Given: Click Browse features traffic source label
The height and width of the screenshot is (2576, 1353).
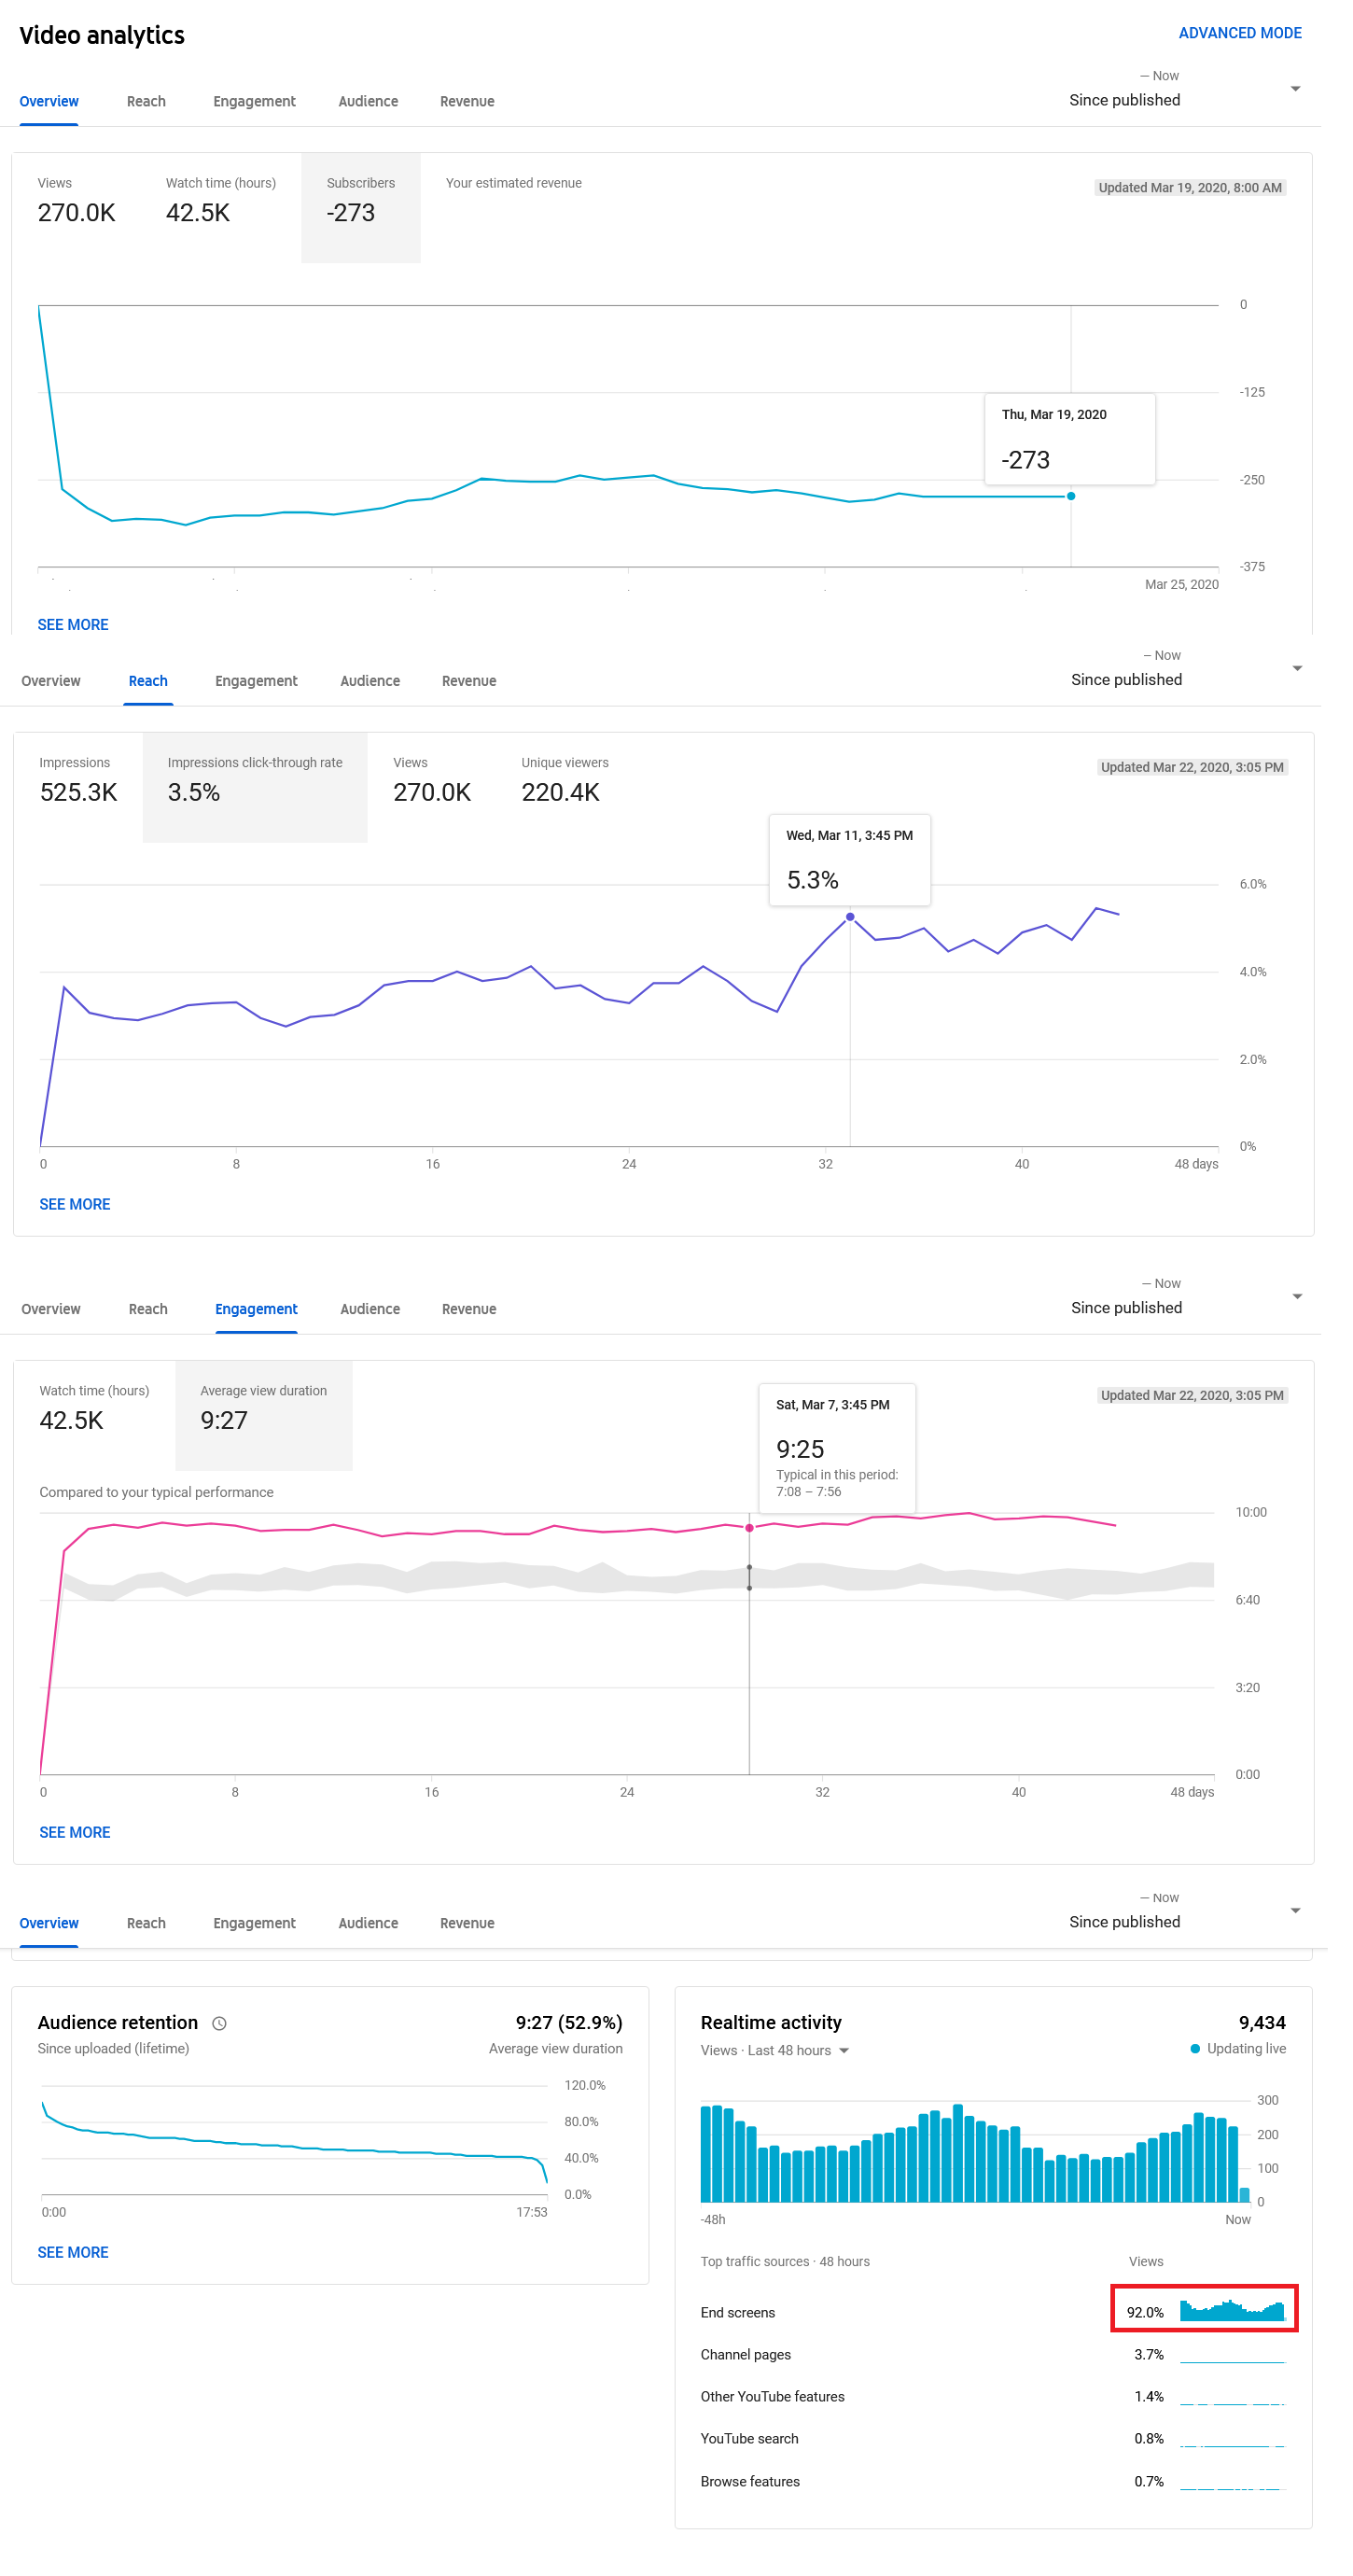Looking at the screenshot, I should pos(750,2482).
